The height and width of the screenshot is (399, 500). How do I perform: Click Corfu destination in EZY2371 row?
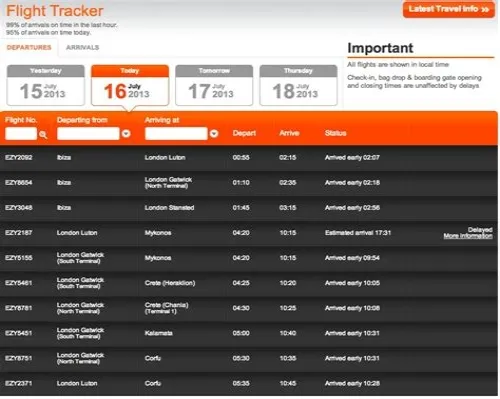coord(153,383)
